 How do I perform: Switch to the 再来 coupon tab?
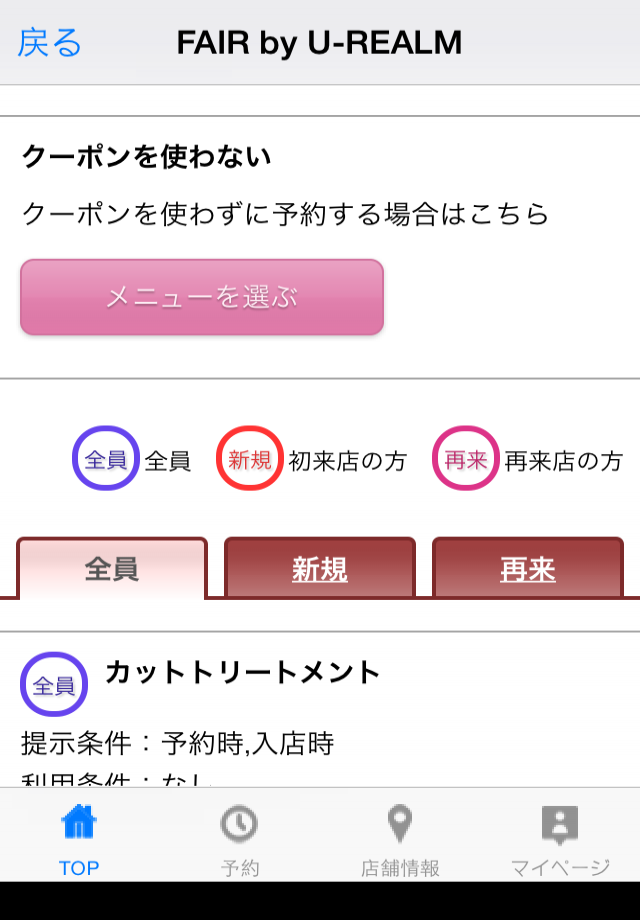tap(527, 568)
